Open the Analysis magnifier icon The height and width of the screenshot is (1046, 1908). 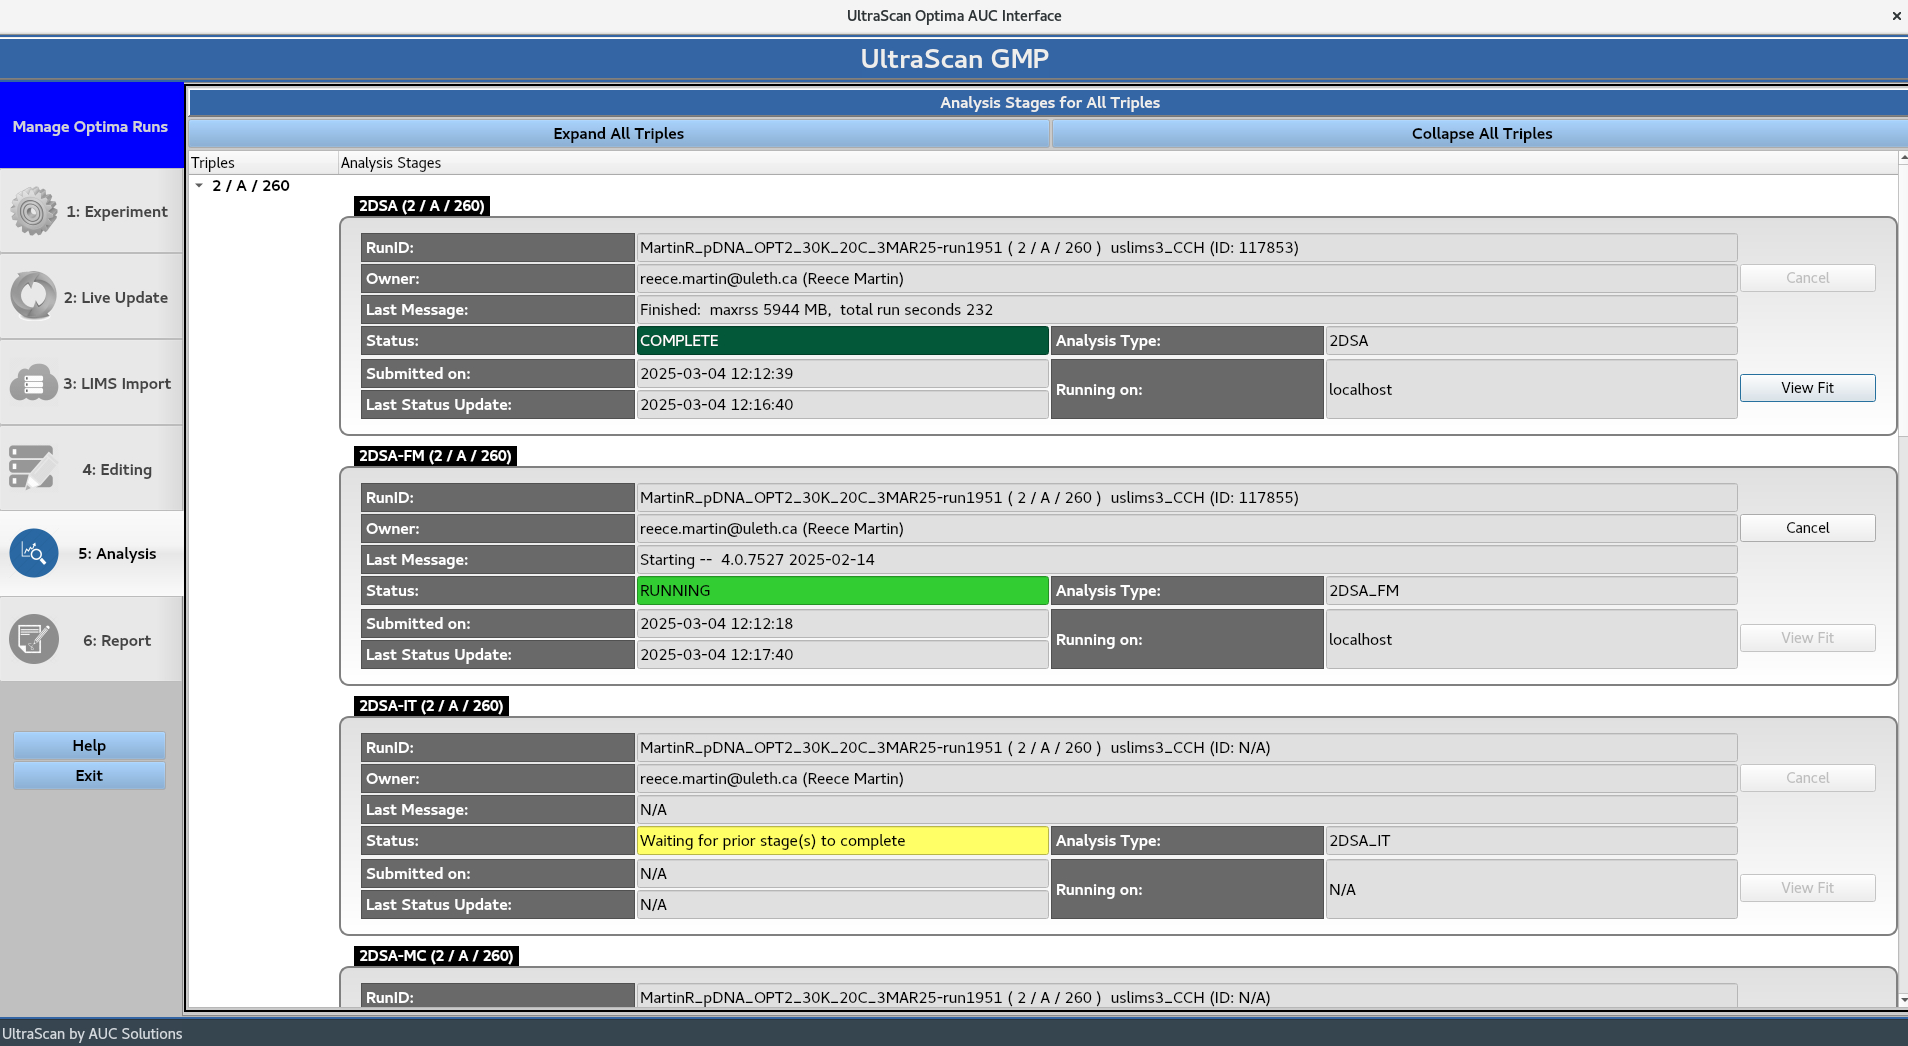pos(33,553)
